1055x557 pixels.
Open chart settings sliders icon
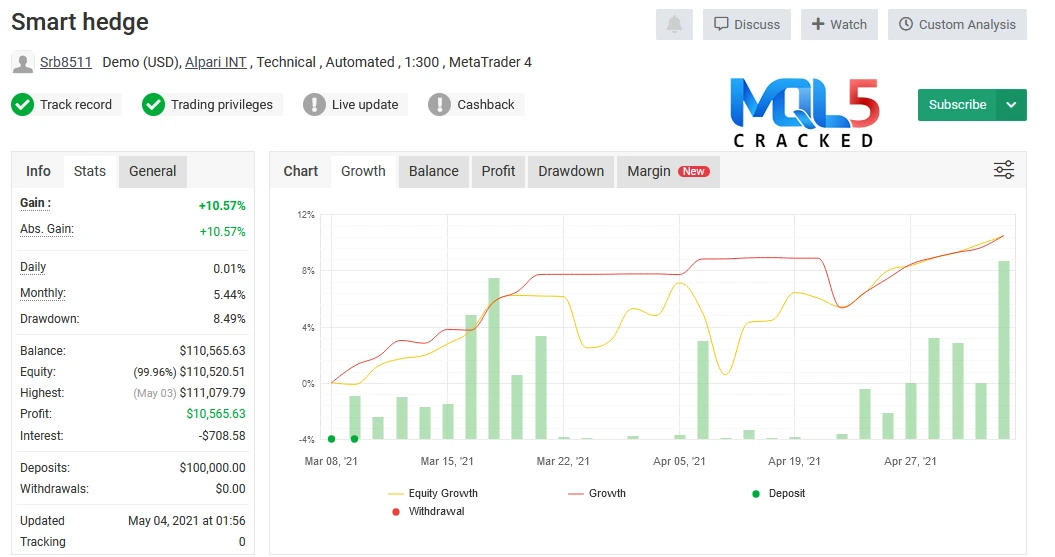coord(1004,170)
